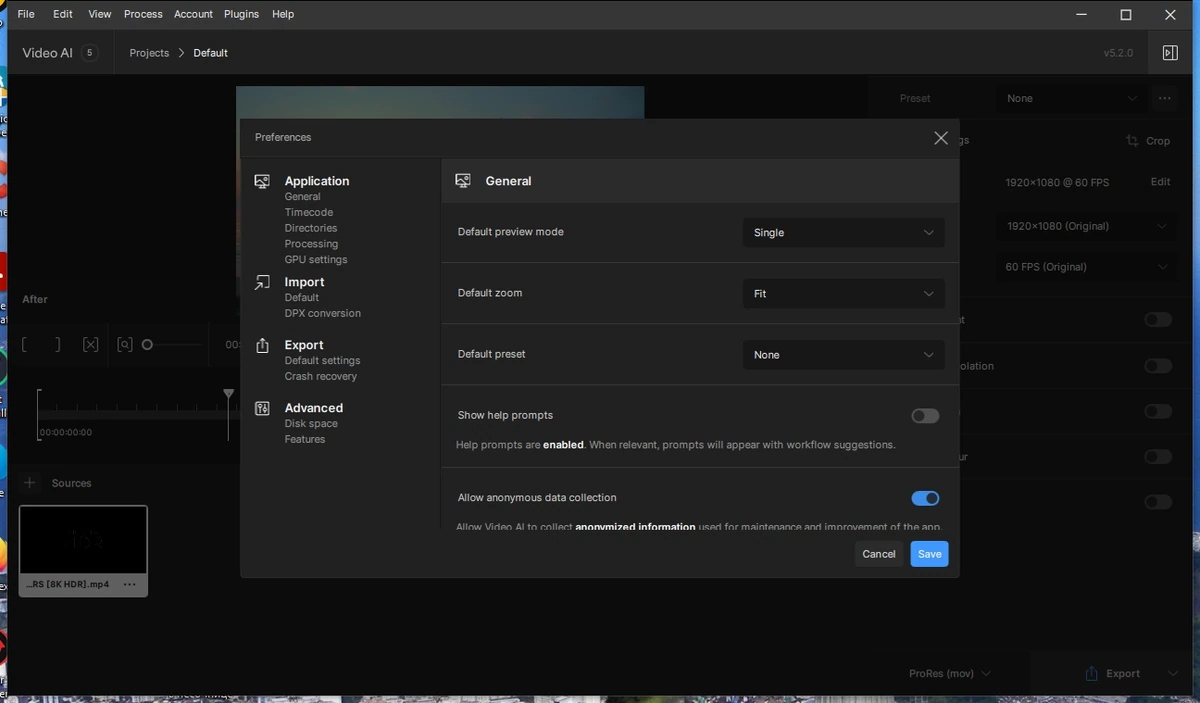Open the Process menu
Screen dimensions: 1200x703
click(143, 14)
